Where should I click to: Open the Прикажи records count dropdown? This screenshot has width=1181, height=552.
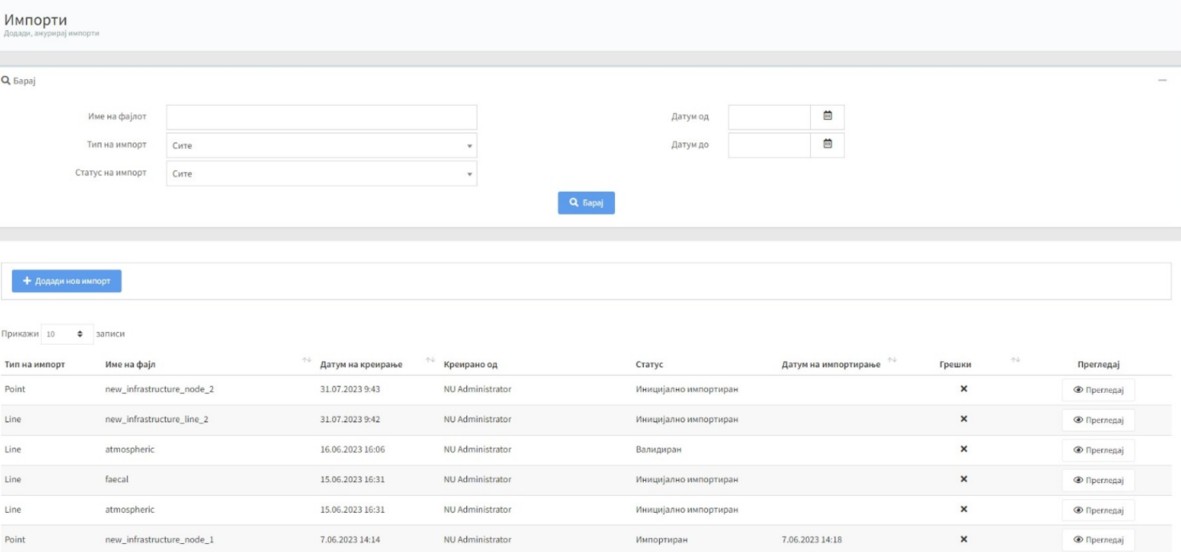click(x=67, y=333)
